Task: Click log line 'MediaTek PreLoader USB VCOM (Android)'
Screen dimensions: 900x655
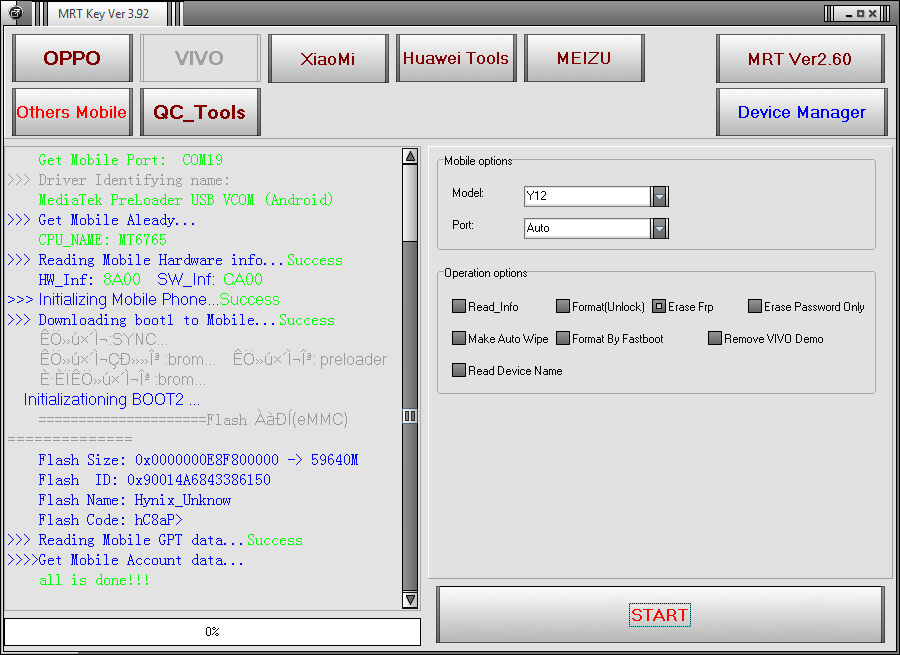Action: pyautogui.click(x=185, y=200)
